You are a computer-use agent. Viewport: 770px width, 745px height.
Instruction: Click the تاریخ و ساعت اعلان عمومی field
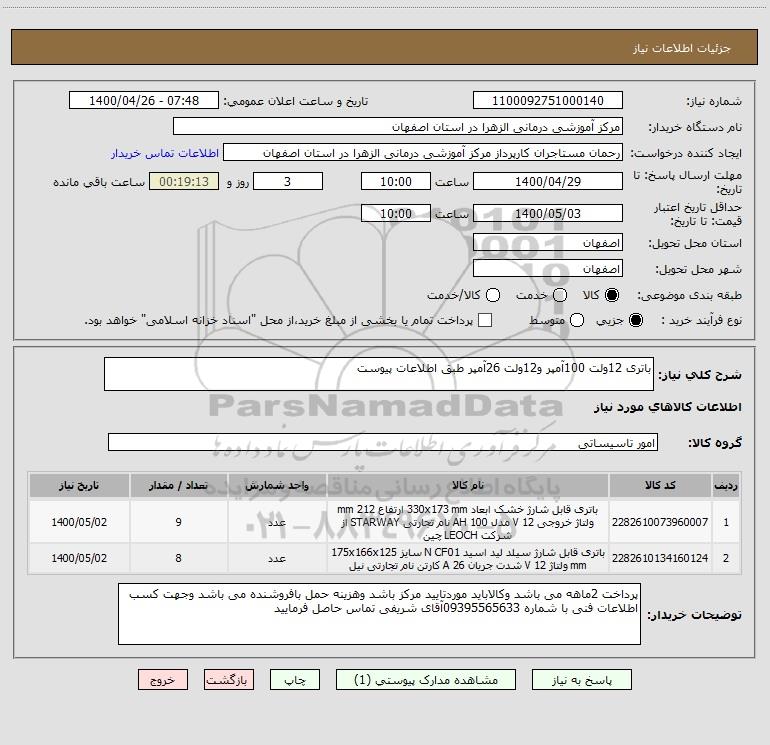point(144,100)
